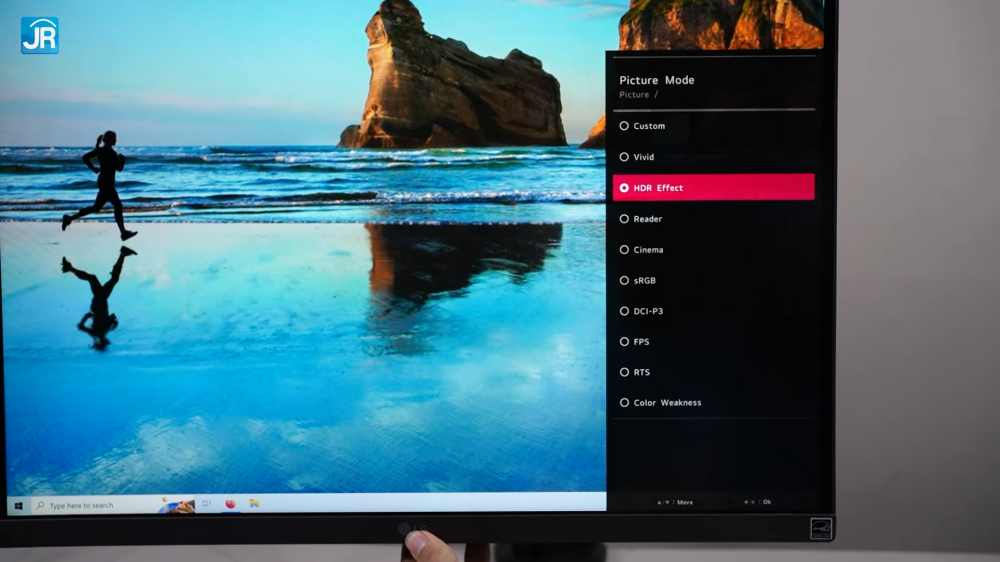Click the Move hint in OSD footer
The height and width of the screenshot is (562, 1000).
(675, 502)
